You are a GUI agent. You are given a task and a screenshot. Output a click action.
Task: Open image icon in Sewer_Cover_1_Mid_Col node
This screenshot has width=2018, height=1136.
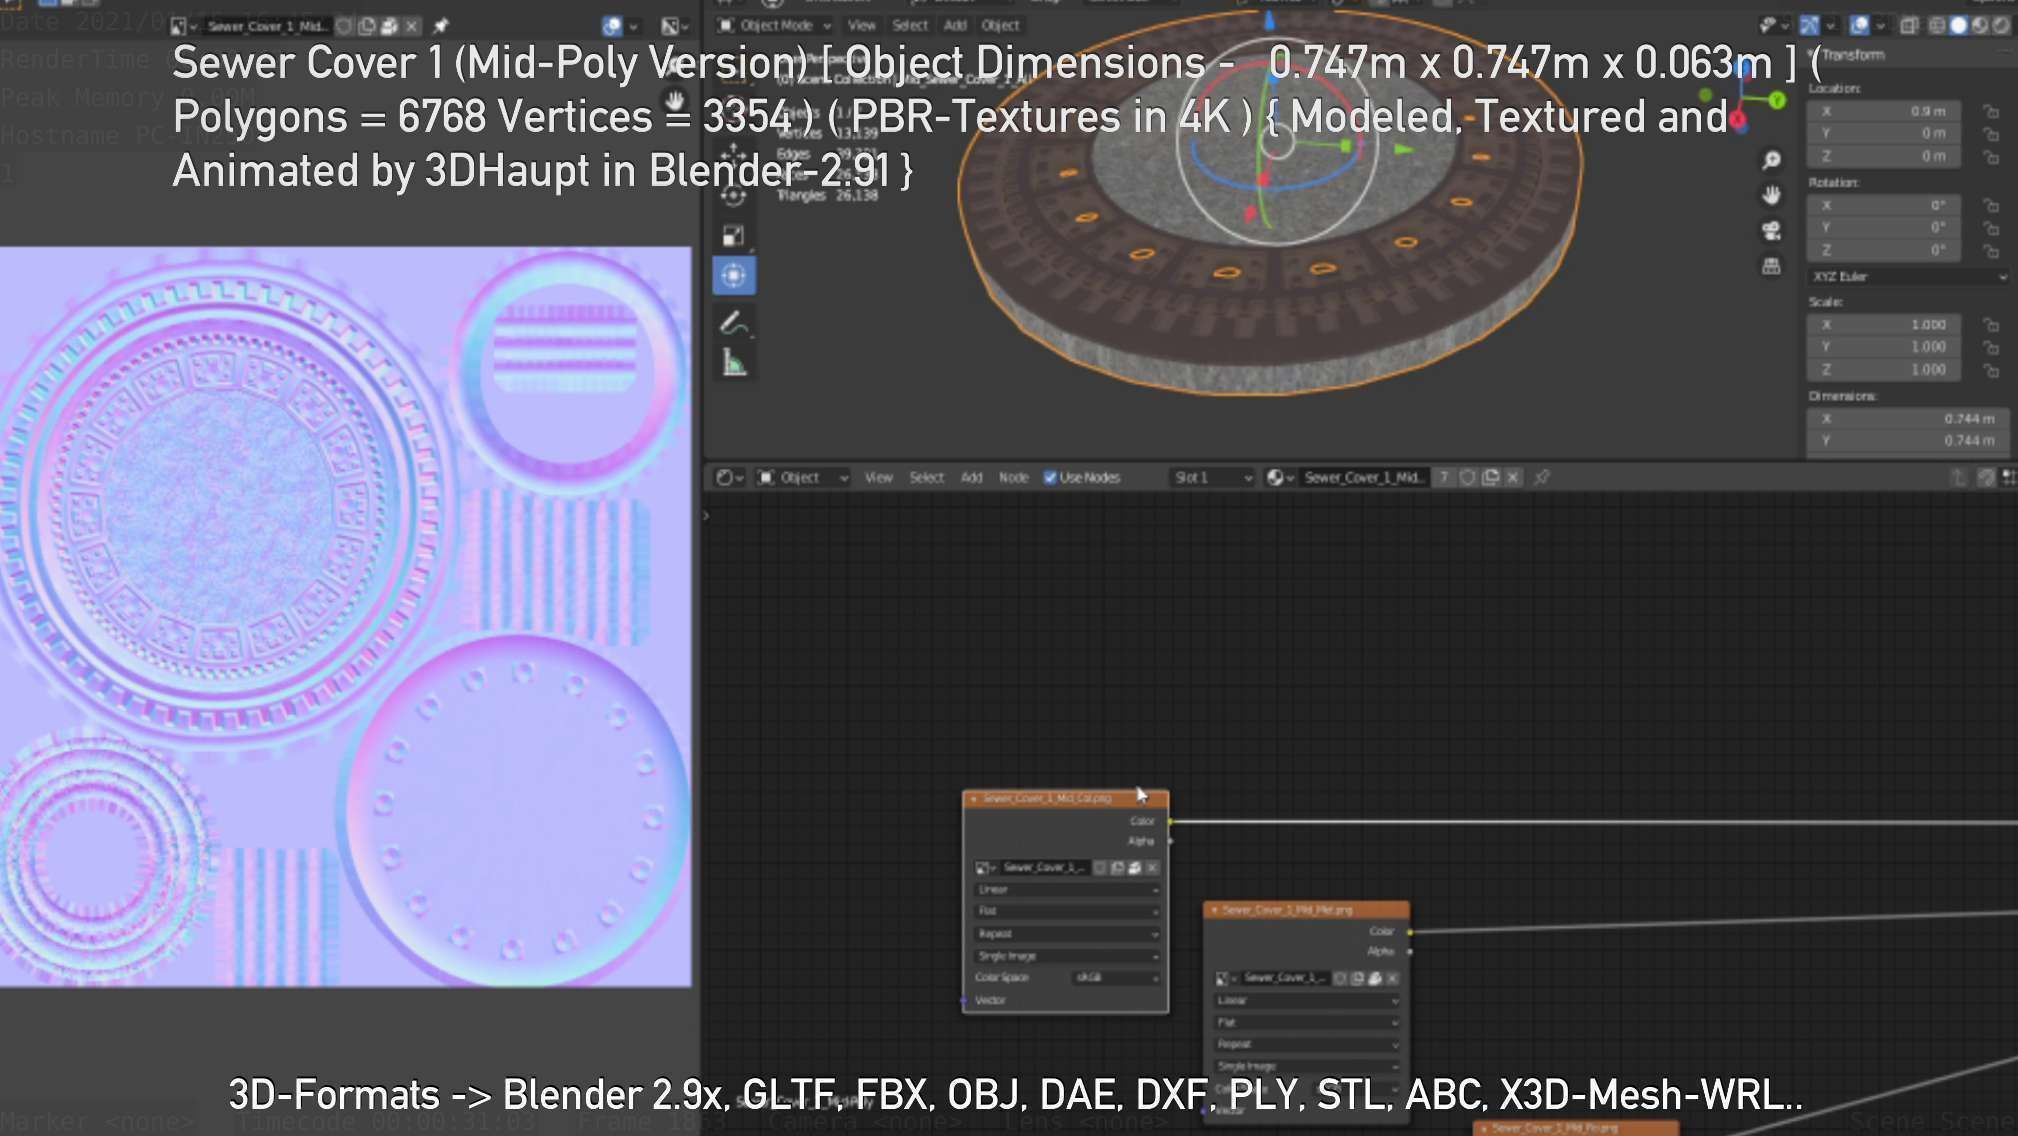click(x=1135, y=868)
